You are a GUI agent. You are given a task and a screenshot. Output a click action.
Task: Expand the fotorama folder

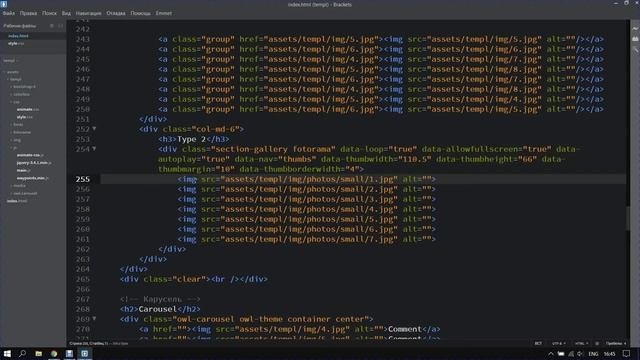22,132
